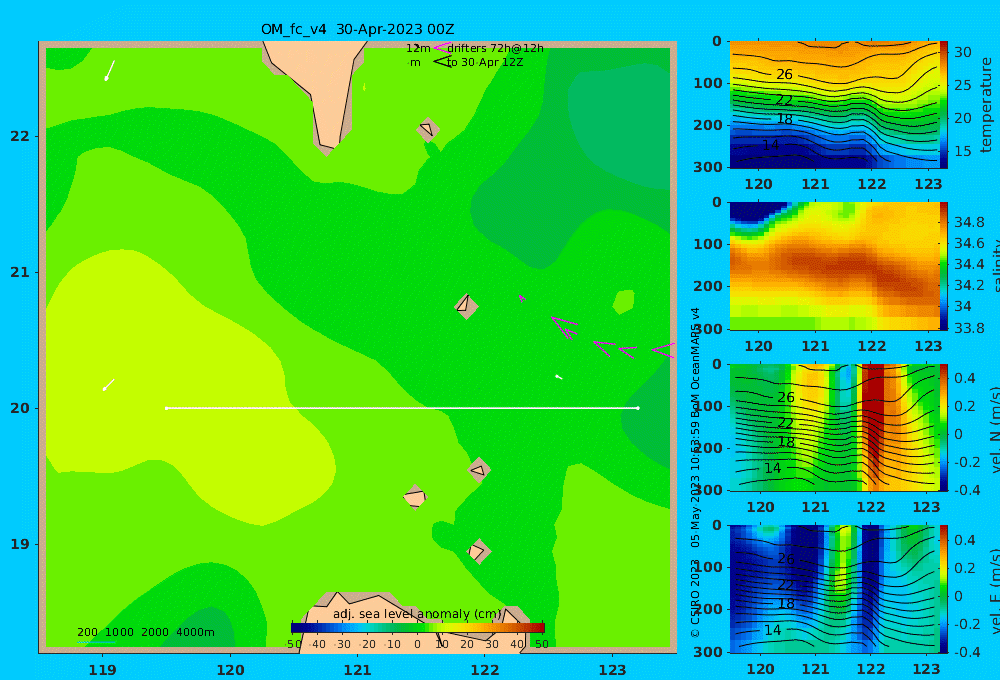
Task: Click the '21' latitude tick on the main map
Action: [20, 272]
